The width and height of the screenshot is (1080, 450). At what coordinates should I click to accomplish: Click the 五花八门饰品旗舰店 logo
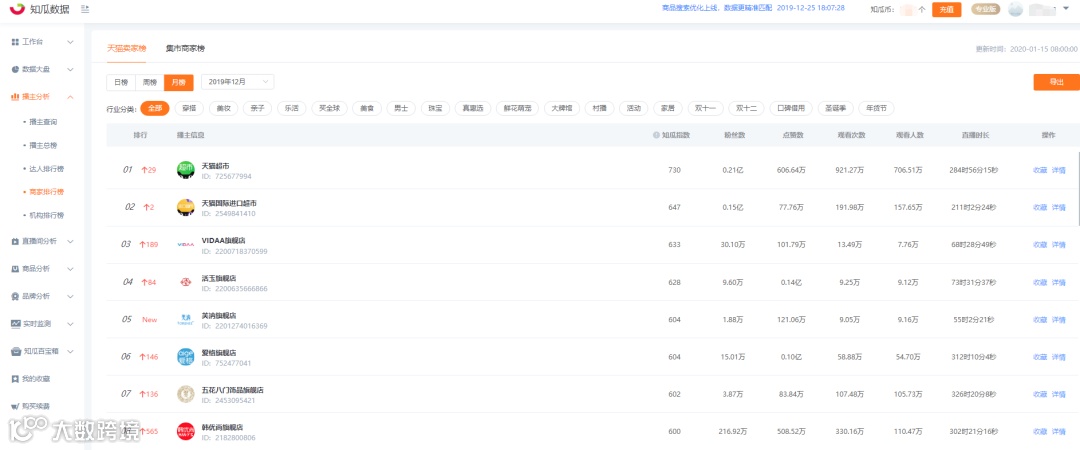click(x=186, y=393)
